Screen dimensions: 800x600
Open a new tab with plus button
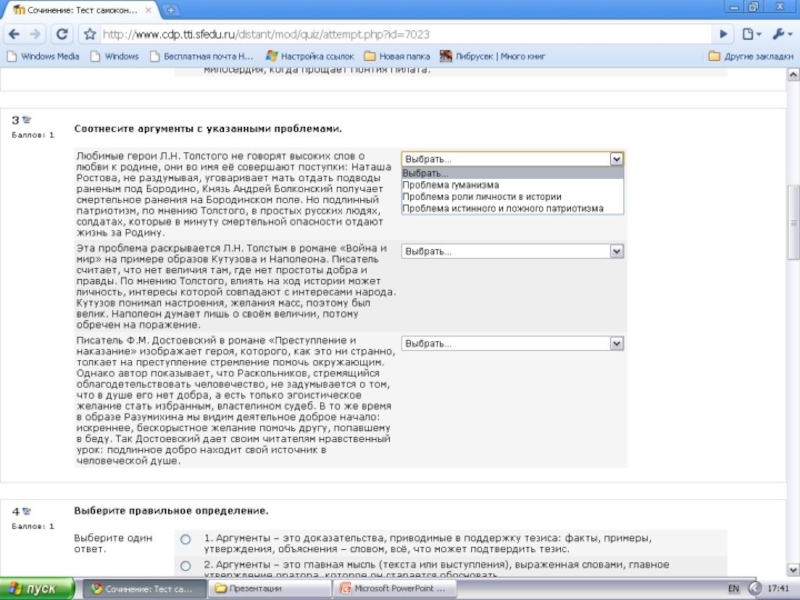coord(172,9)
